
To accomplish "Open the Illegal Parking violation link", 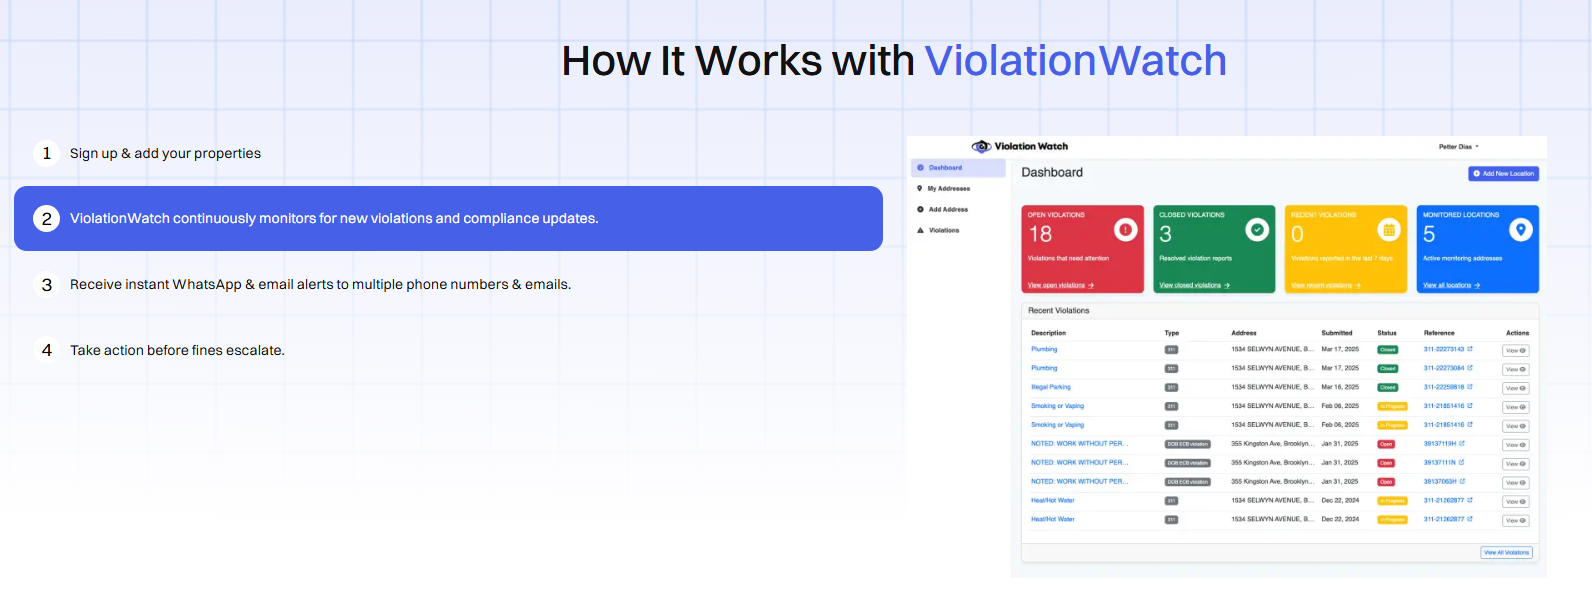I will coord(1051,387).
